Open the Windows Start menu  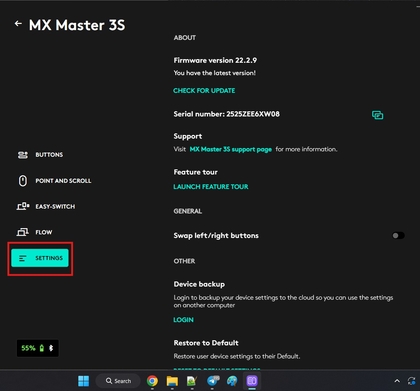click(83, 381)
